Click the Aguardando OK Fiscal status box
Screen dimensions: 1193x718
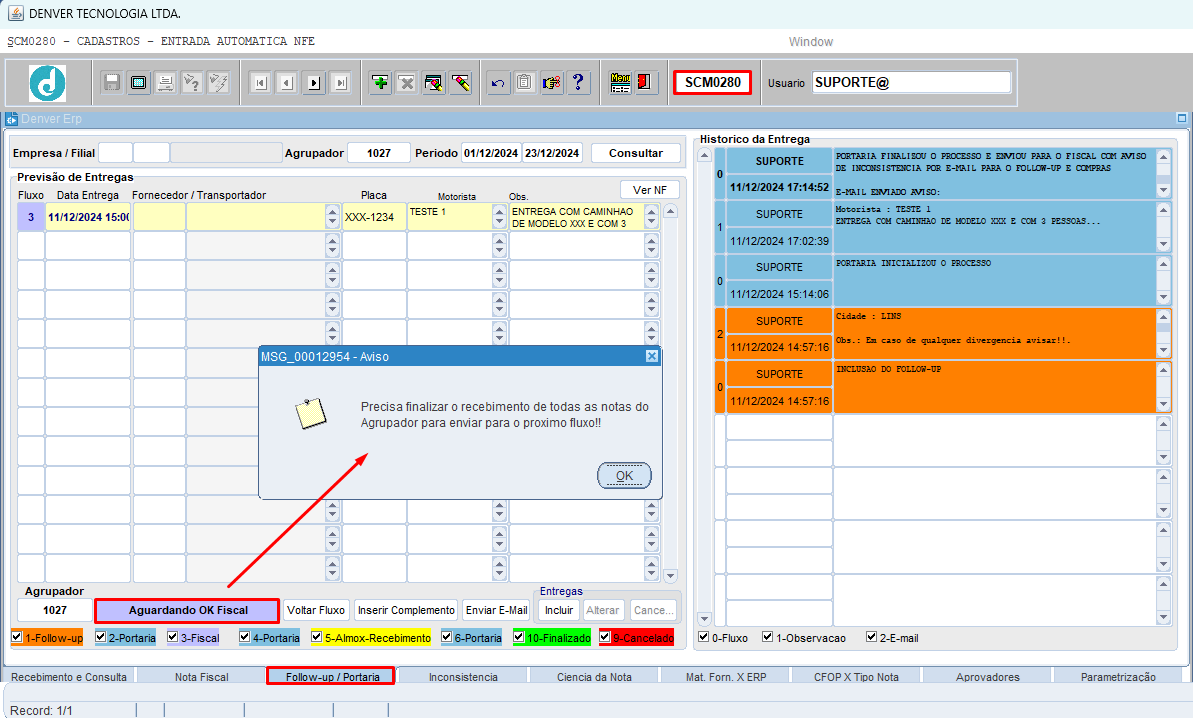click(x=187, y=610)
